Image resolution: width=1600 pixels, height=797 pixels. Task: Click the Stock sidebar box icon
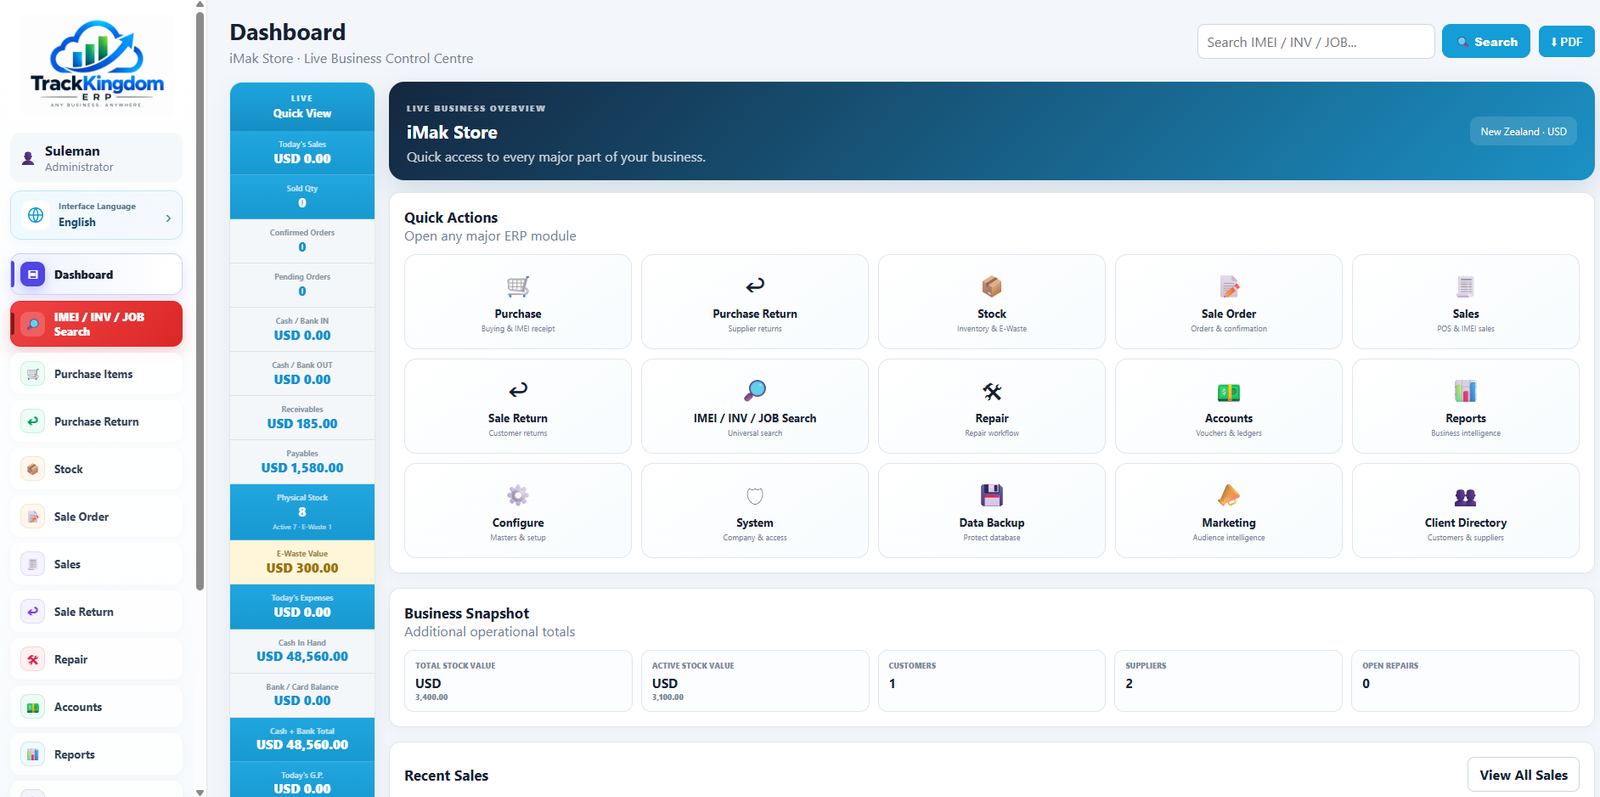point(33,469)
